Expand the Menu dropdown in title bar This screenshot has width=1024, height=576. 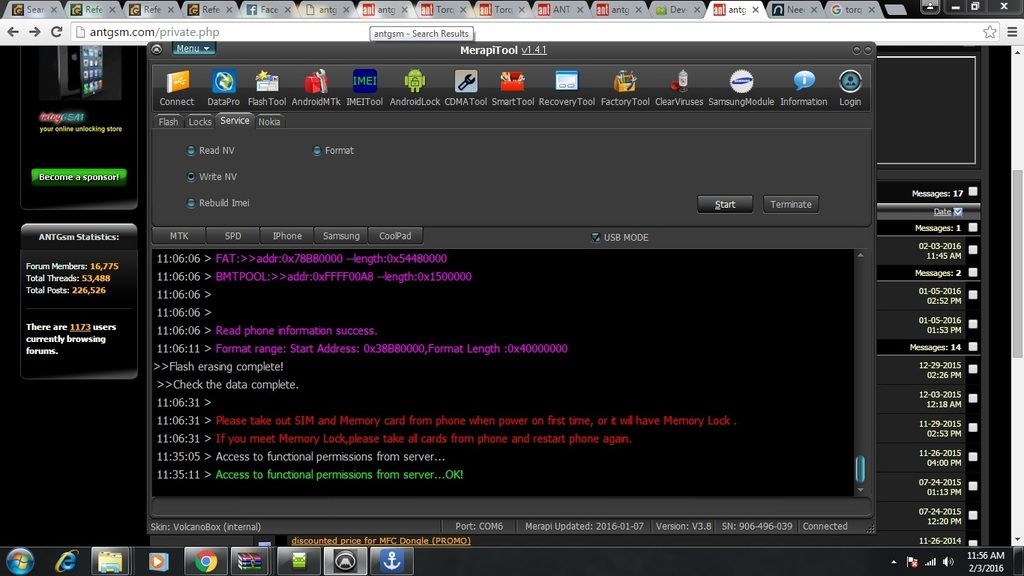point(193,48)
